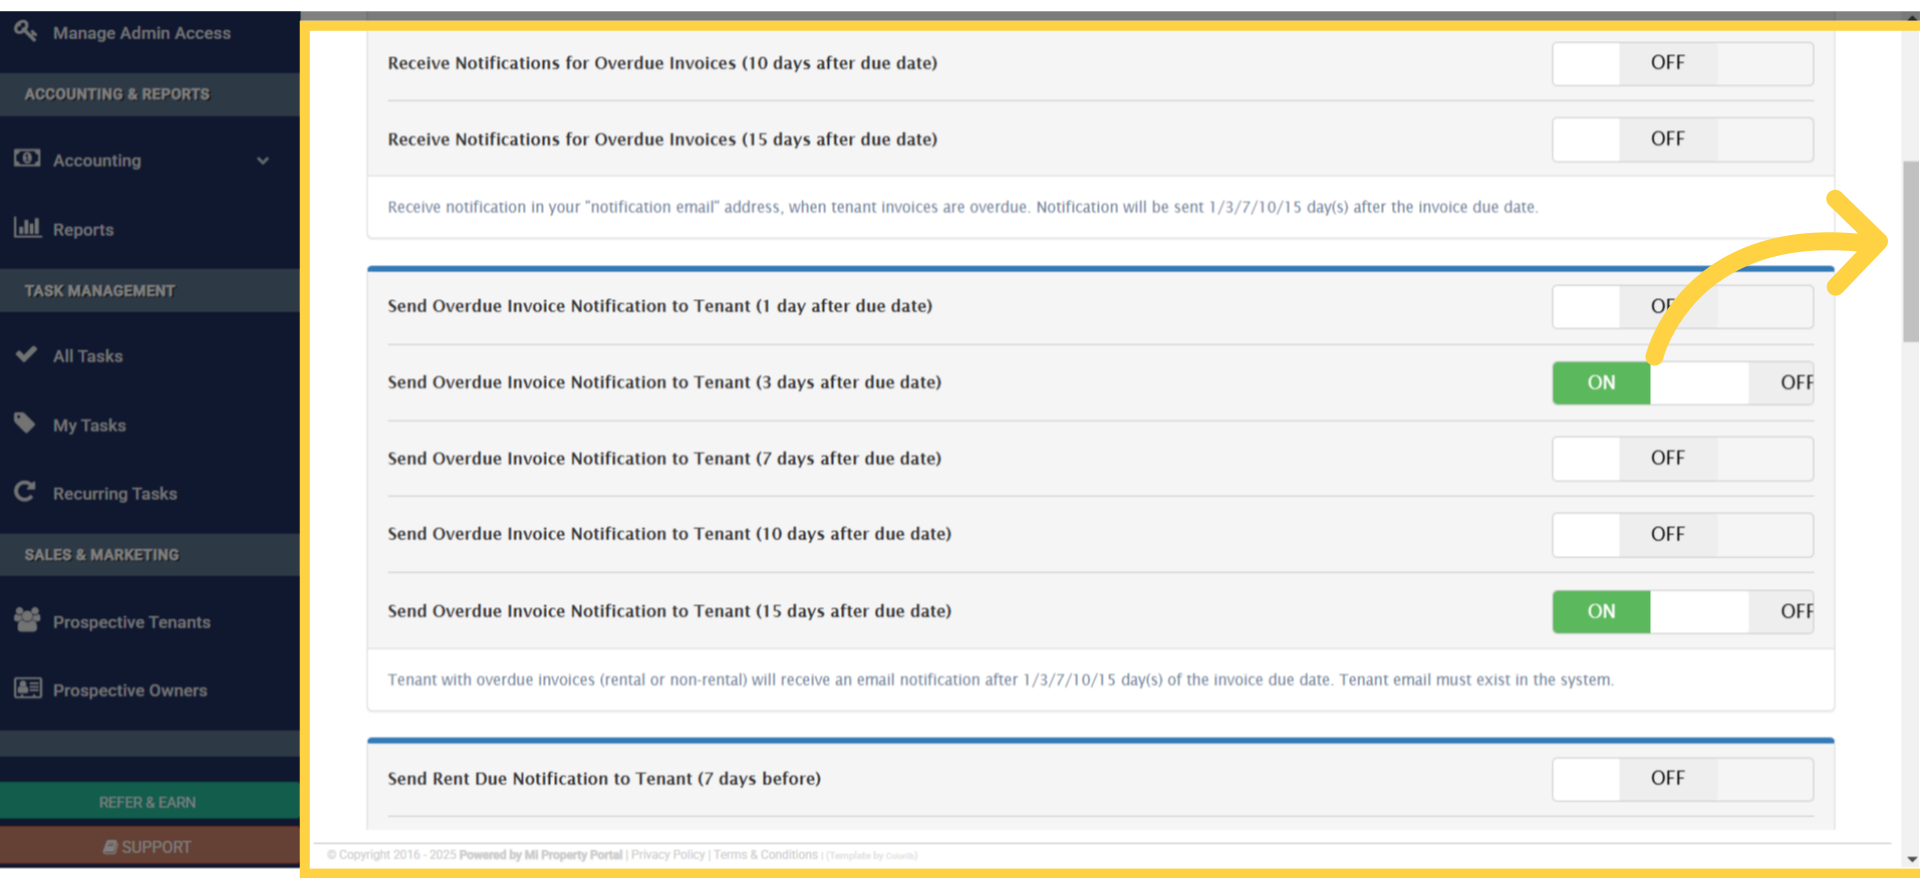Click the Support button
Screen dimensions: 1920x878
click(148, 847)
